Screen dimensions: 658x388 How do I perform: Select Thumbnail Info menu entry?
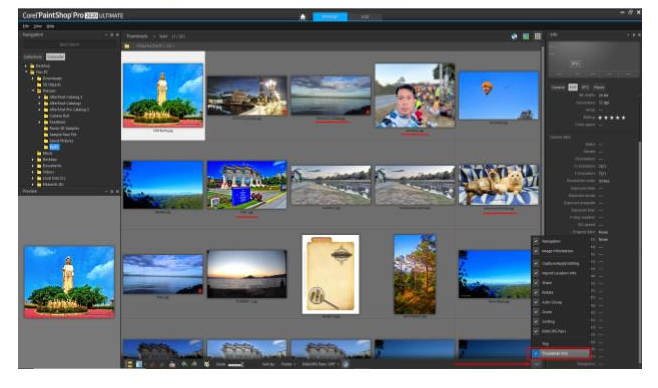coord(561,354)
